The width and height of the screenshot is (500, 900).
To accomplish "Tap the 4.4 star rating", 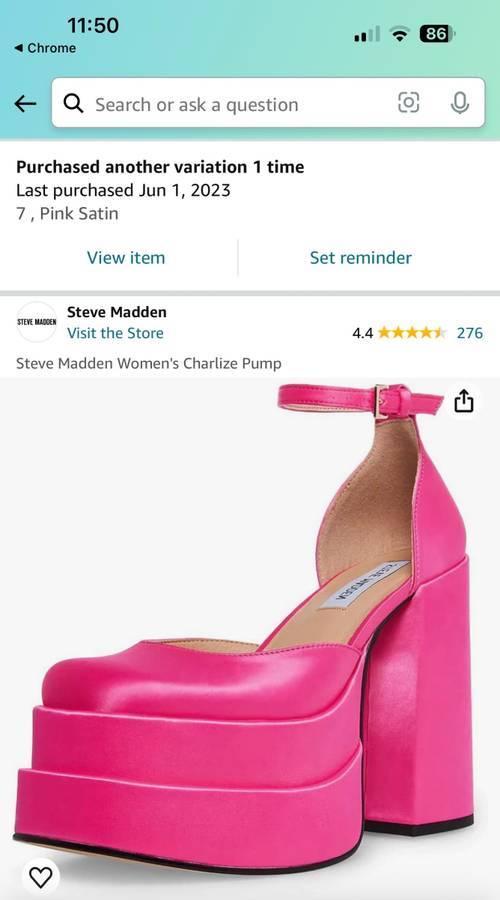I will click(x=400, y=333).
